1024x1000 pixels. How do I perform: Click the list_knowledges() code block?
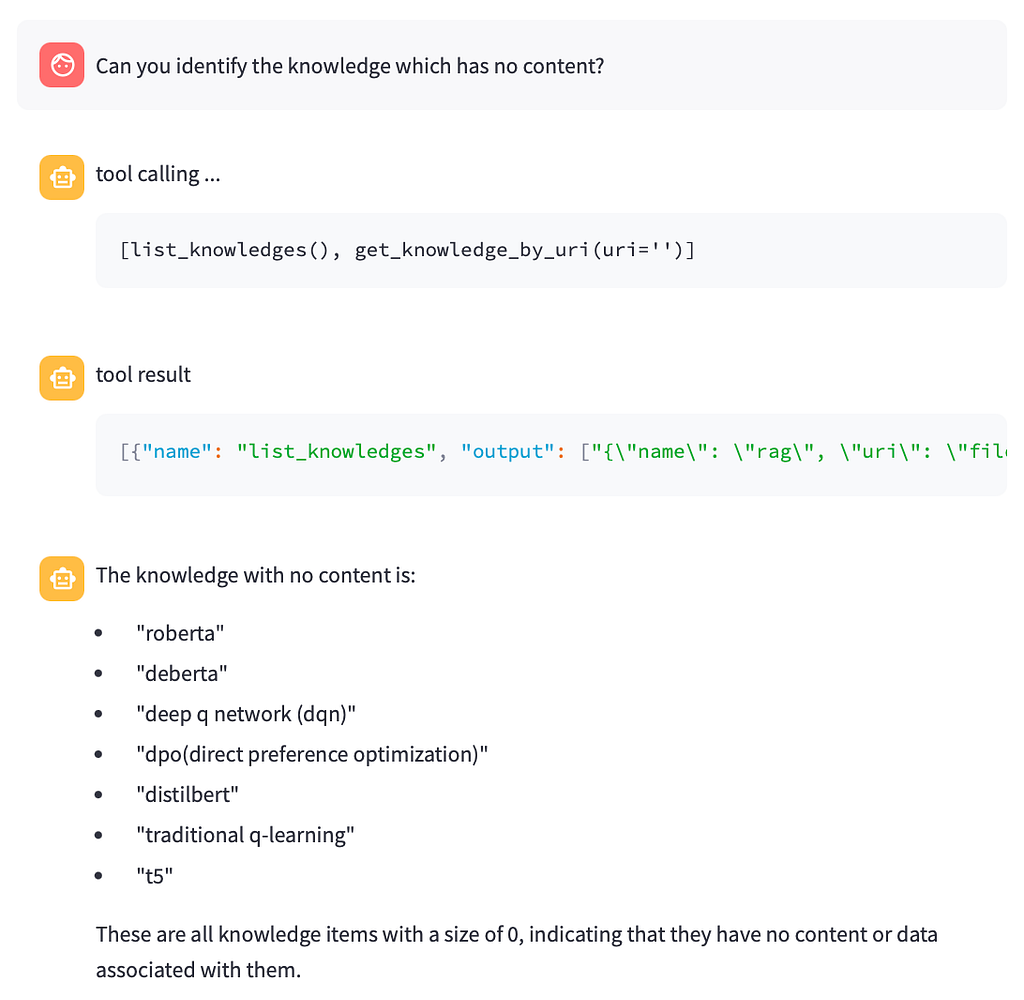(x=551, y=250)
